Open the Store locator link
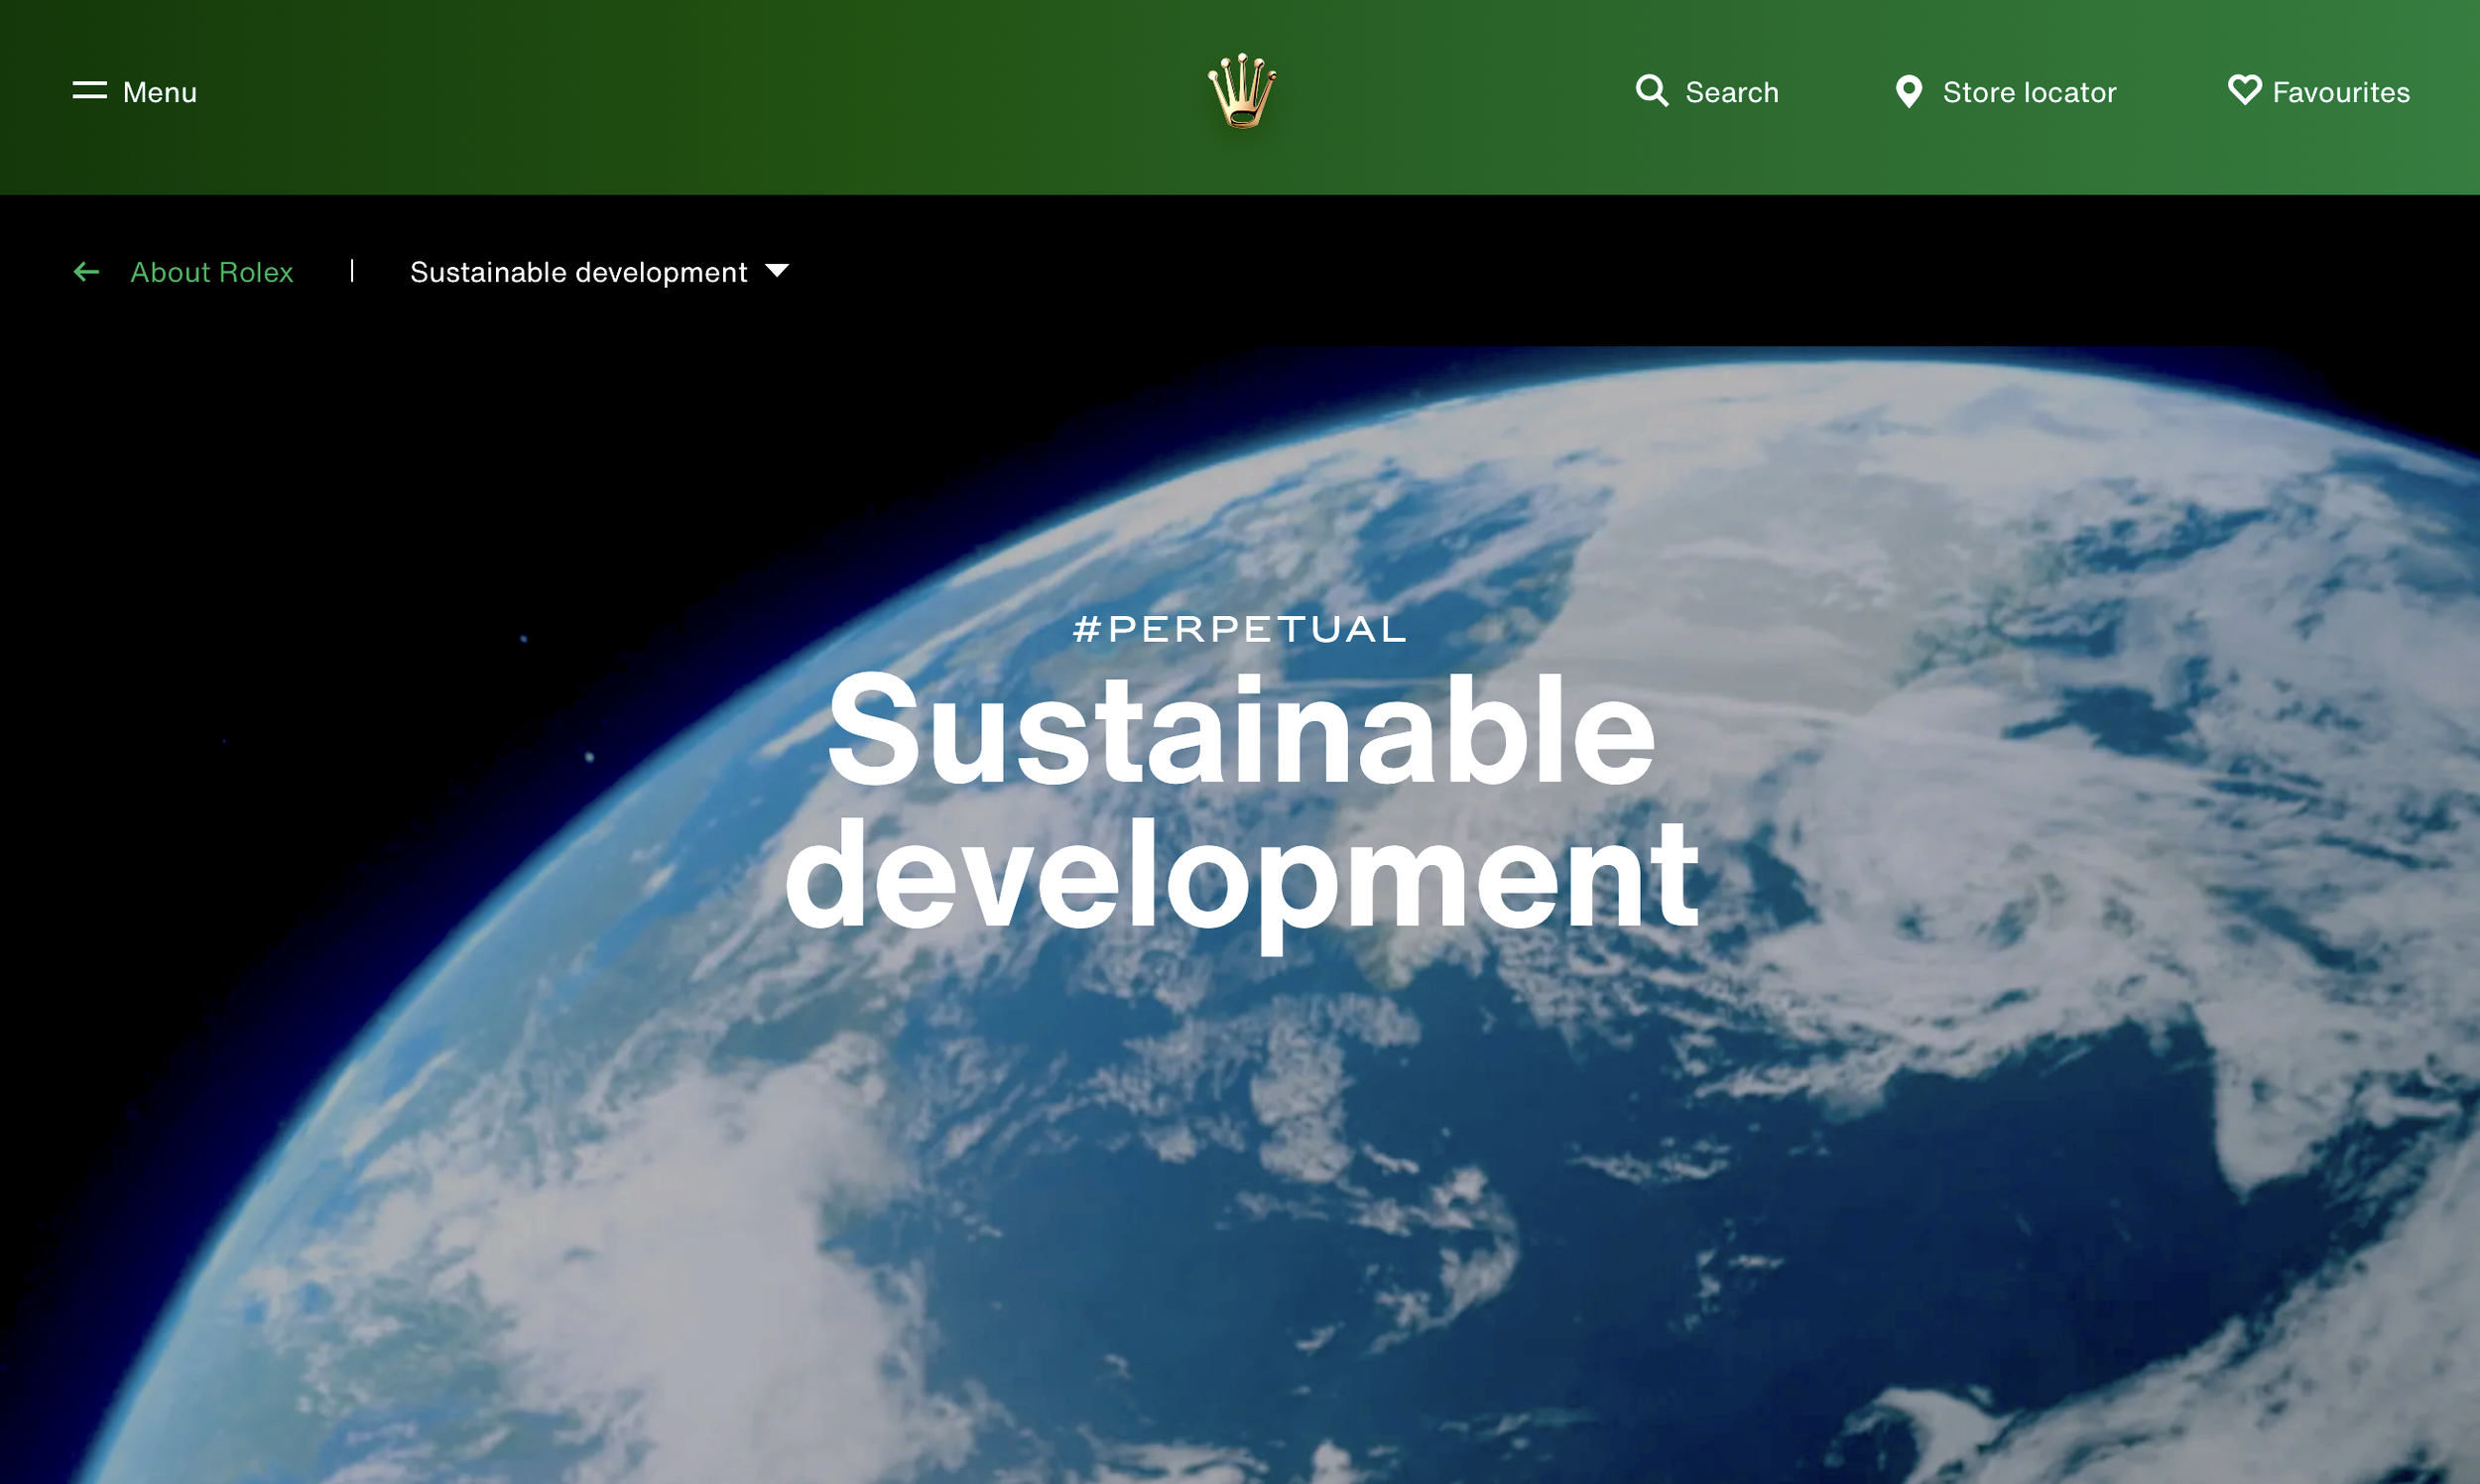Viewport: 2480px width, 1484px height. 2028,93
